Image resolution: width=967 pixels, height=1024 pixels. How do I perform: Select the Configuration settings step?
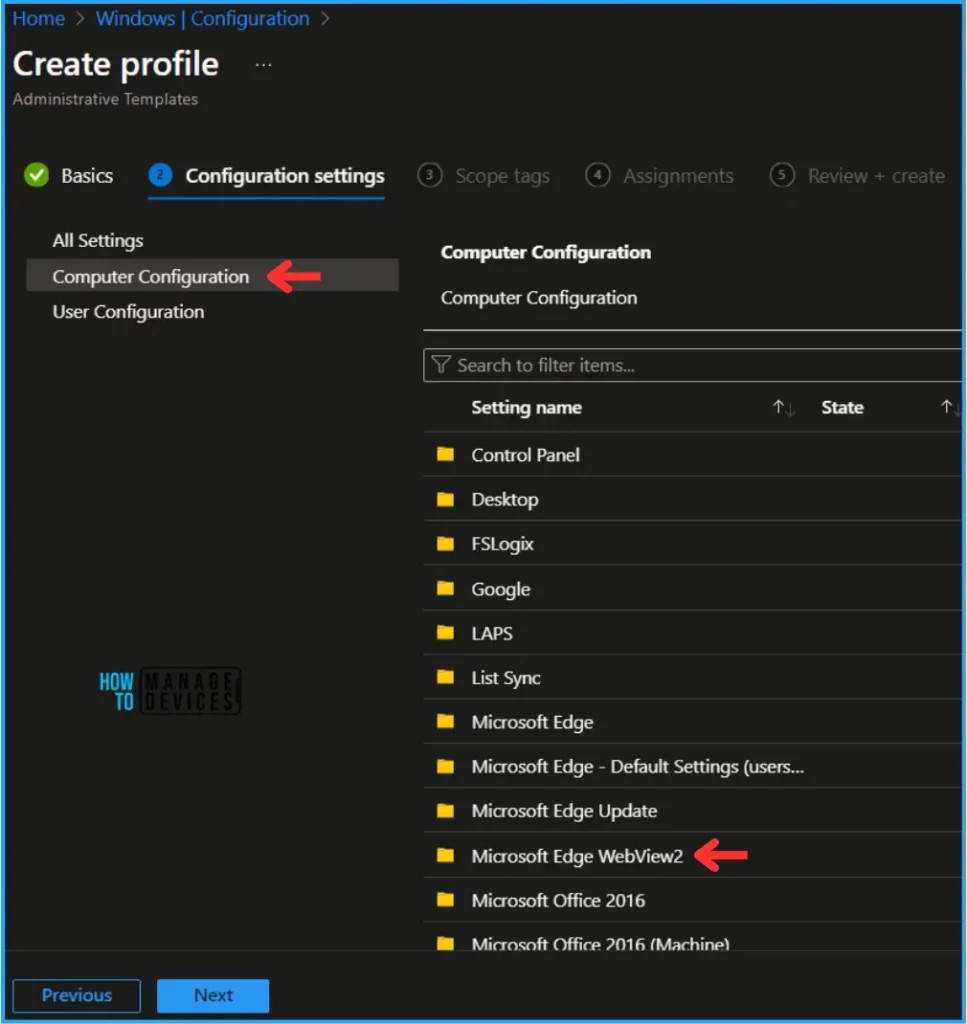click(266, 176)
